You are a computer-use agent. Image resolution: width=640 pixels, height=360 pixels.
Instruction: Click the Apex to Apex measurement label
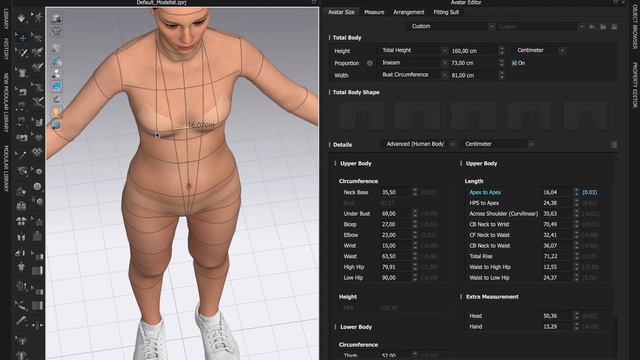pyautogui.click(x=485, y=192)
